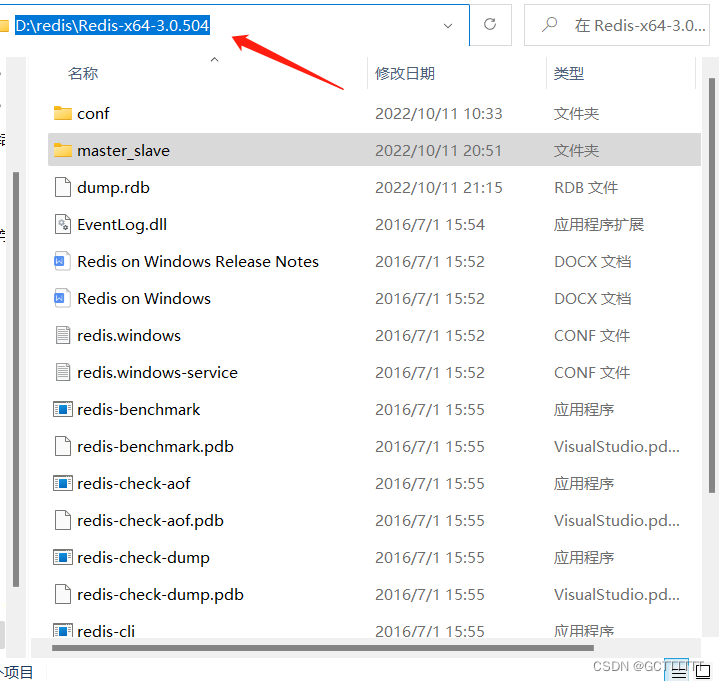Click date 2022/10/11 20:51 of master_slave

point(439,150)
